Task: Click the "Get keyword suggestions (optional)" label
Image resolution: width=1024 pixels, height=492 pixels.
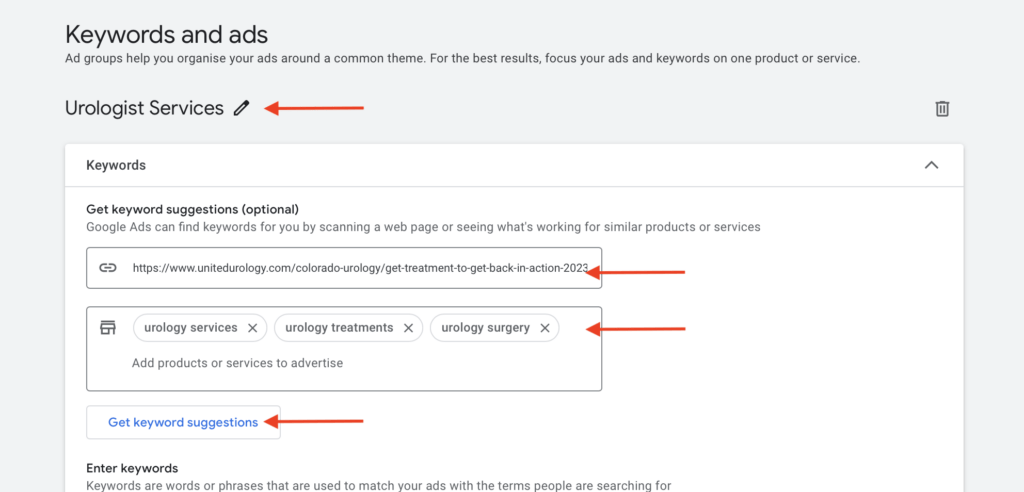Action: click(x=192, y=209)
